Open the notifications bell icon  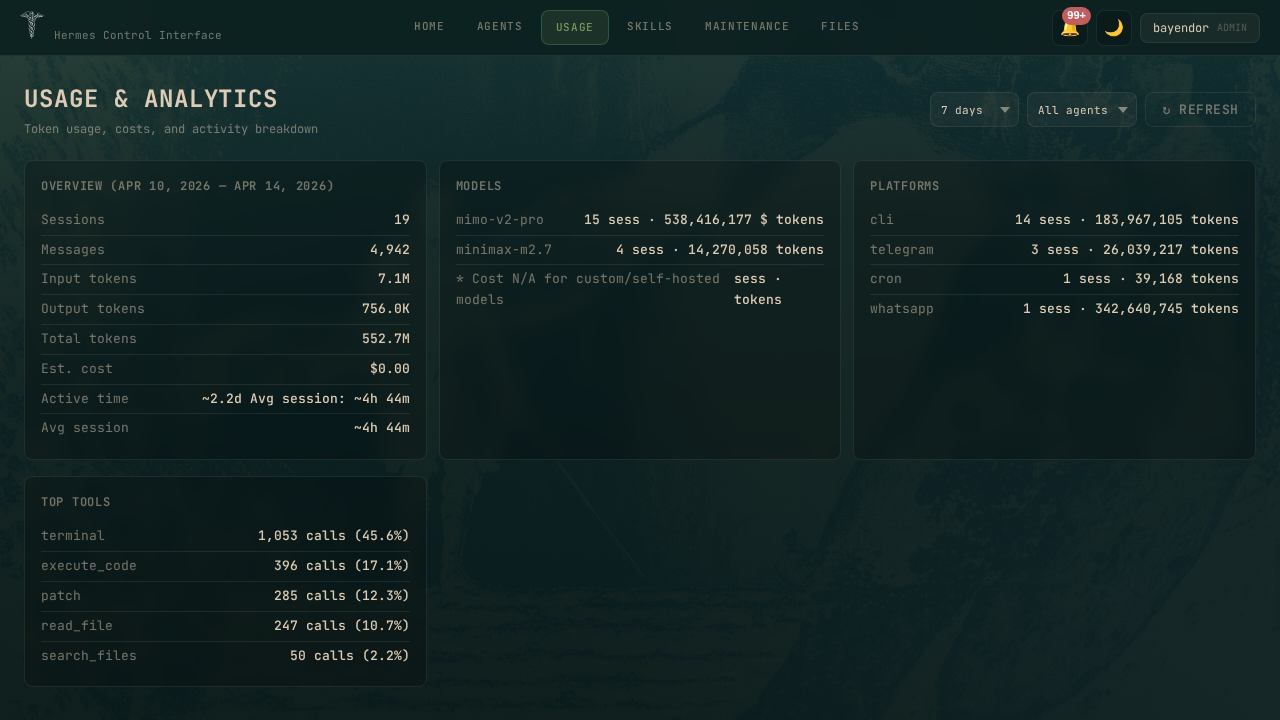pyautogui.click(x=1069, y=28)
